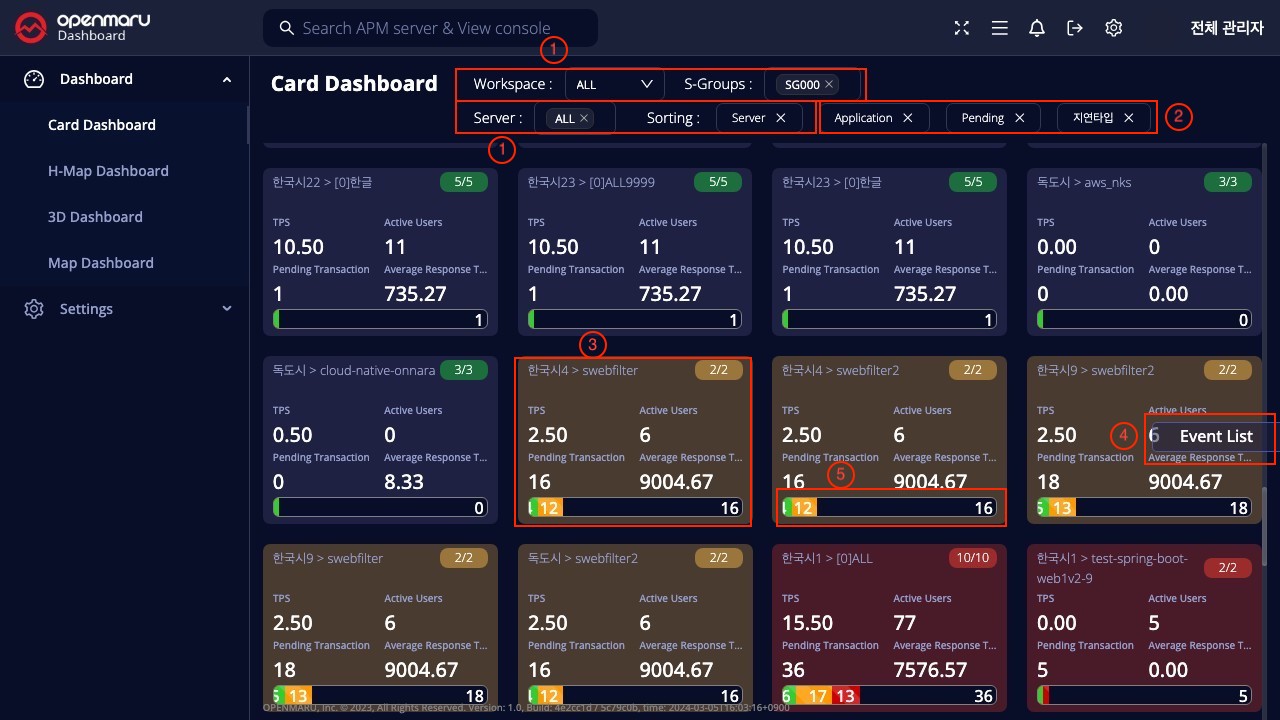Click the Event List button
Screen dimensions: 1280x720
tap(1214, 436)
